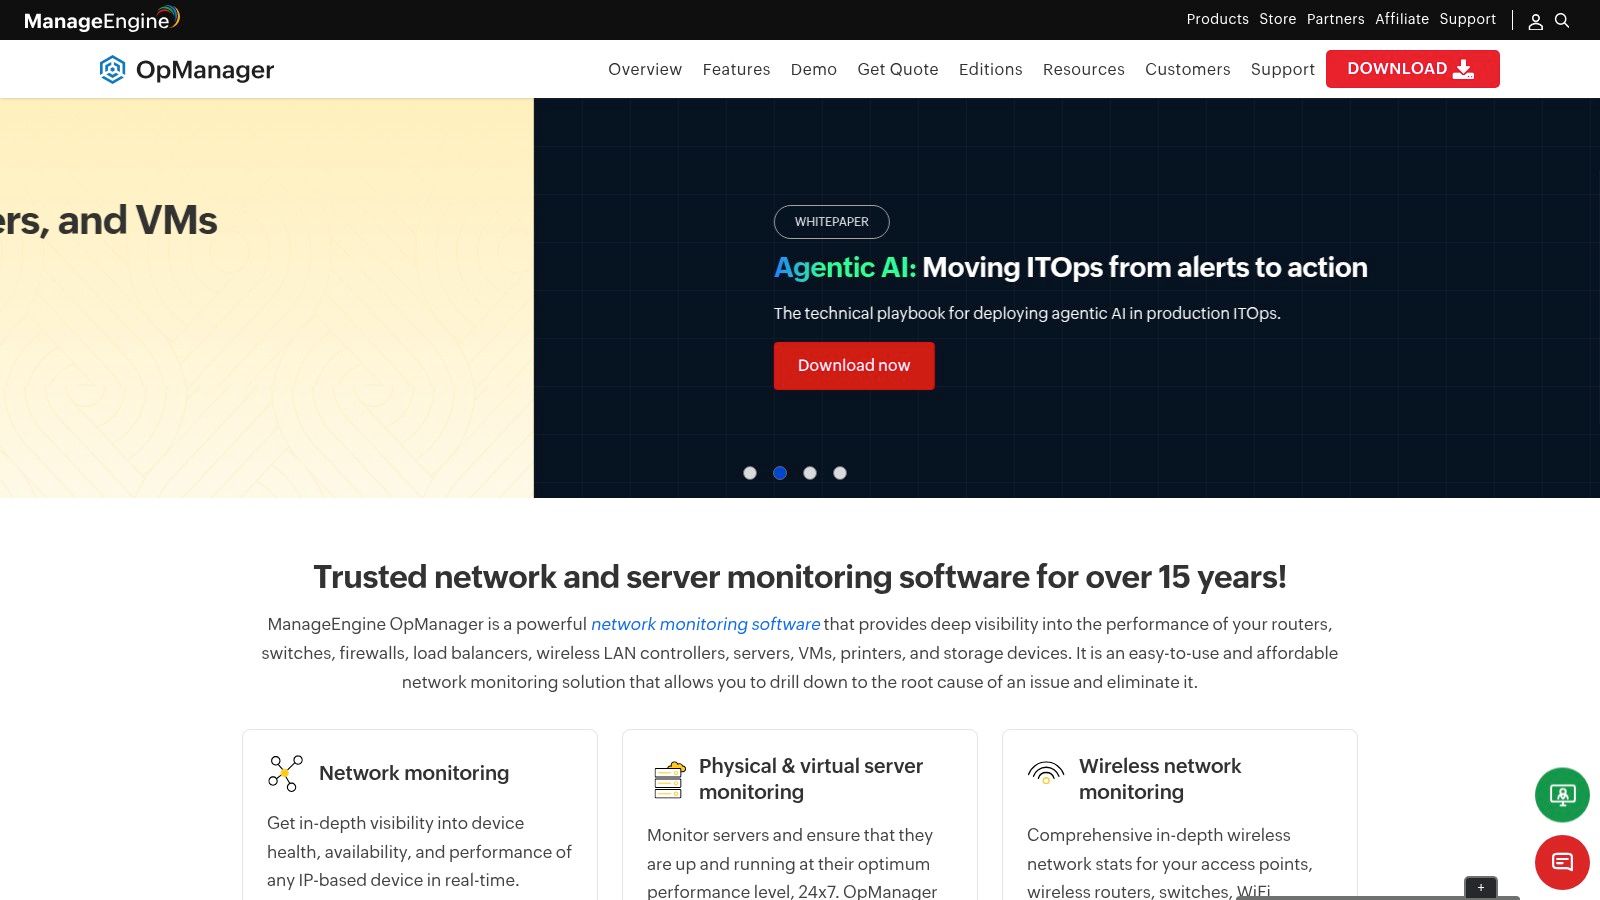Click the ManageEngine logo
1600x900 pixels.
pyautogui.click(x=101, y=19)
